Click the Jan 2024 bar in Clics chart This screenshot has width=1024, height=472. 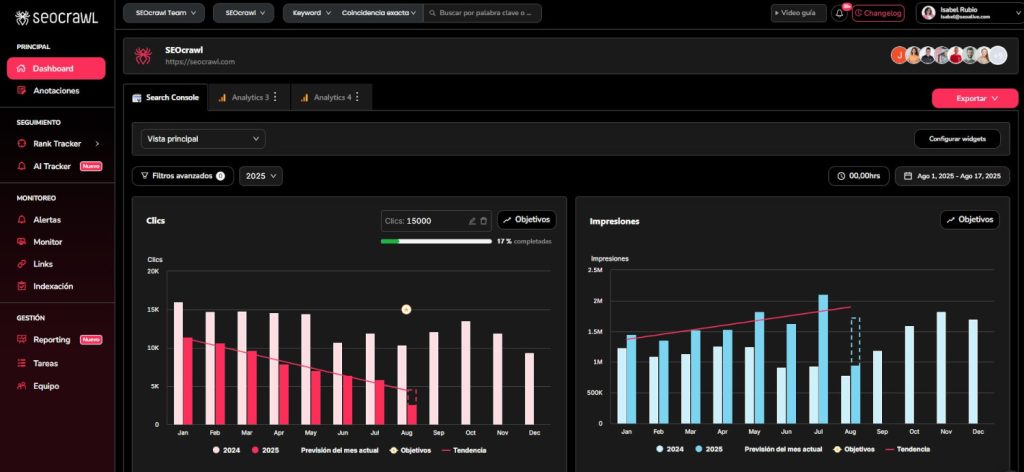pyautogui.click(x=178, y=364)
